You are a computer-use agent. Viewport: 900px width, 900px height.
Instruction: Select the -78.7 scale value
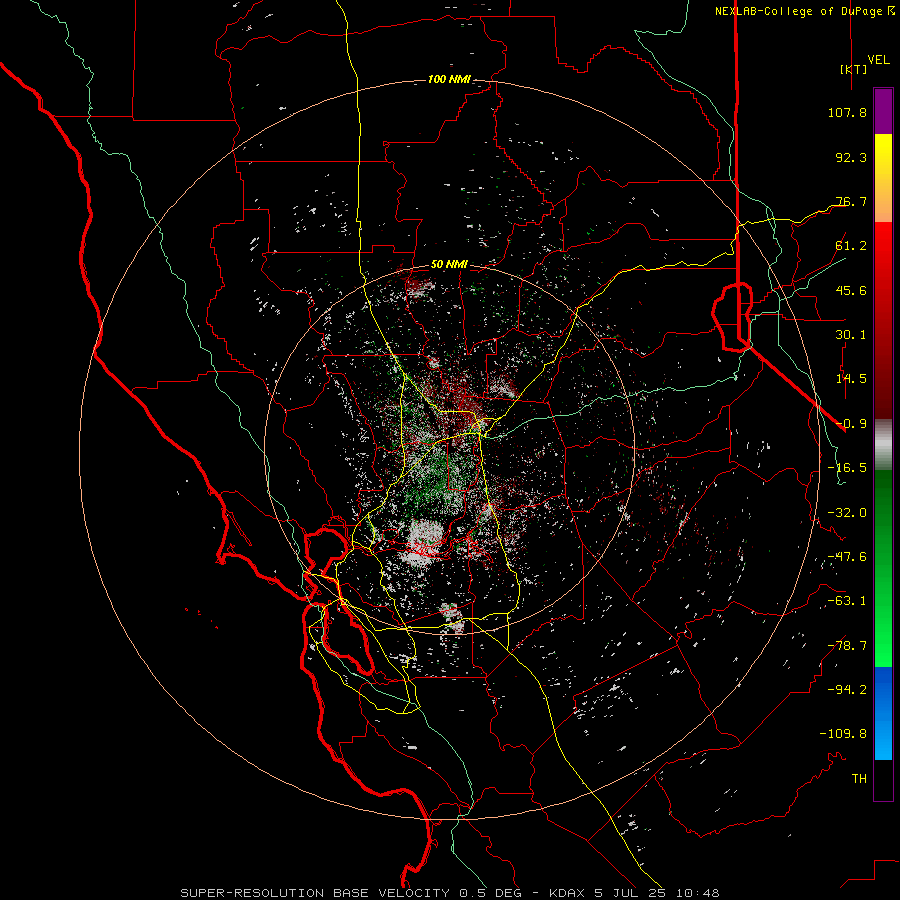click(847, 646)
